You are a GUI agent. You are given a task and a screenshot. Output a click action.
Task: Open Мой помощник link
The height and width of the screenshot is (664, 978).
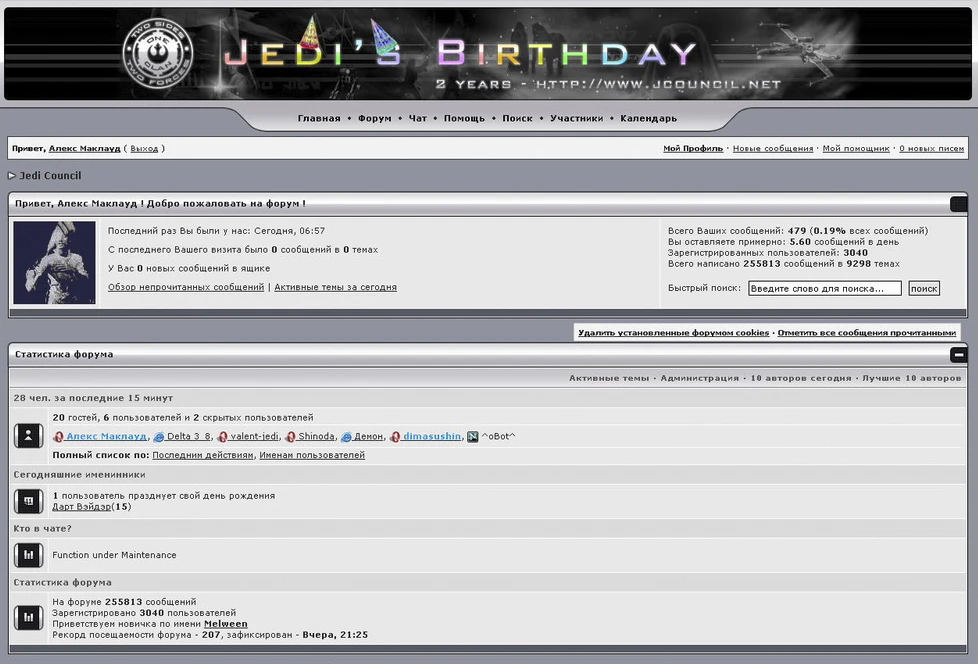pos(856,148)
